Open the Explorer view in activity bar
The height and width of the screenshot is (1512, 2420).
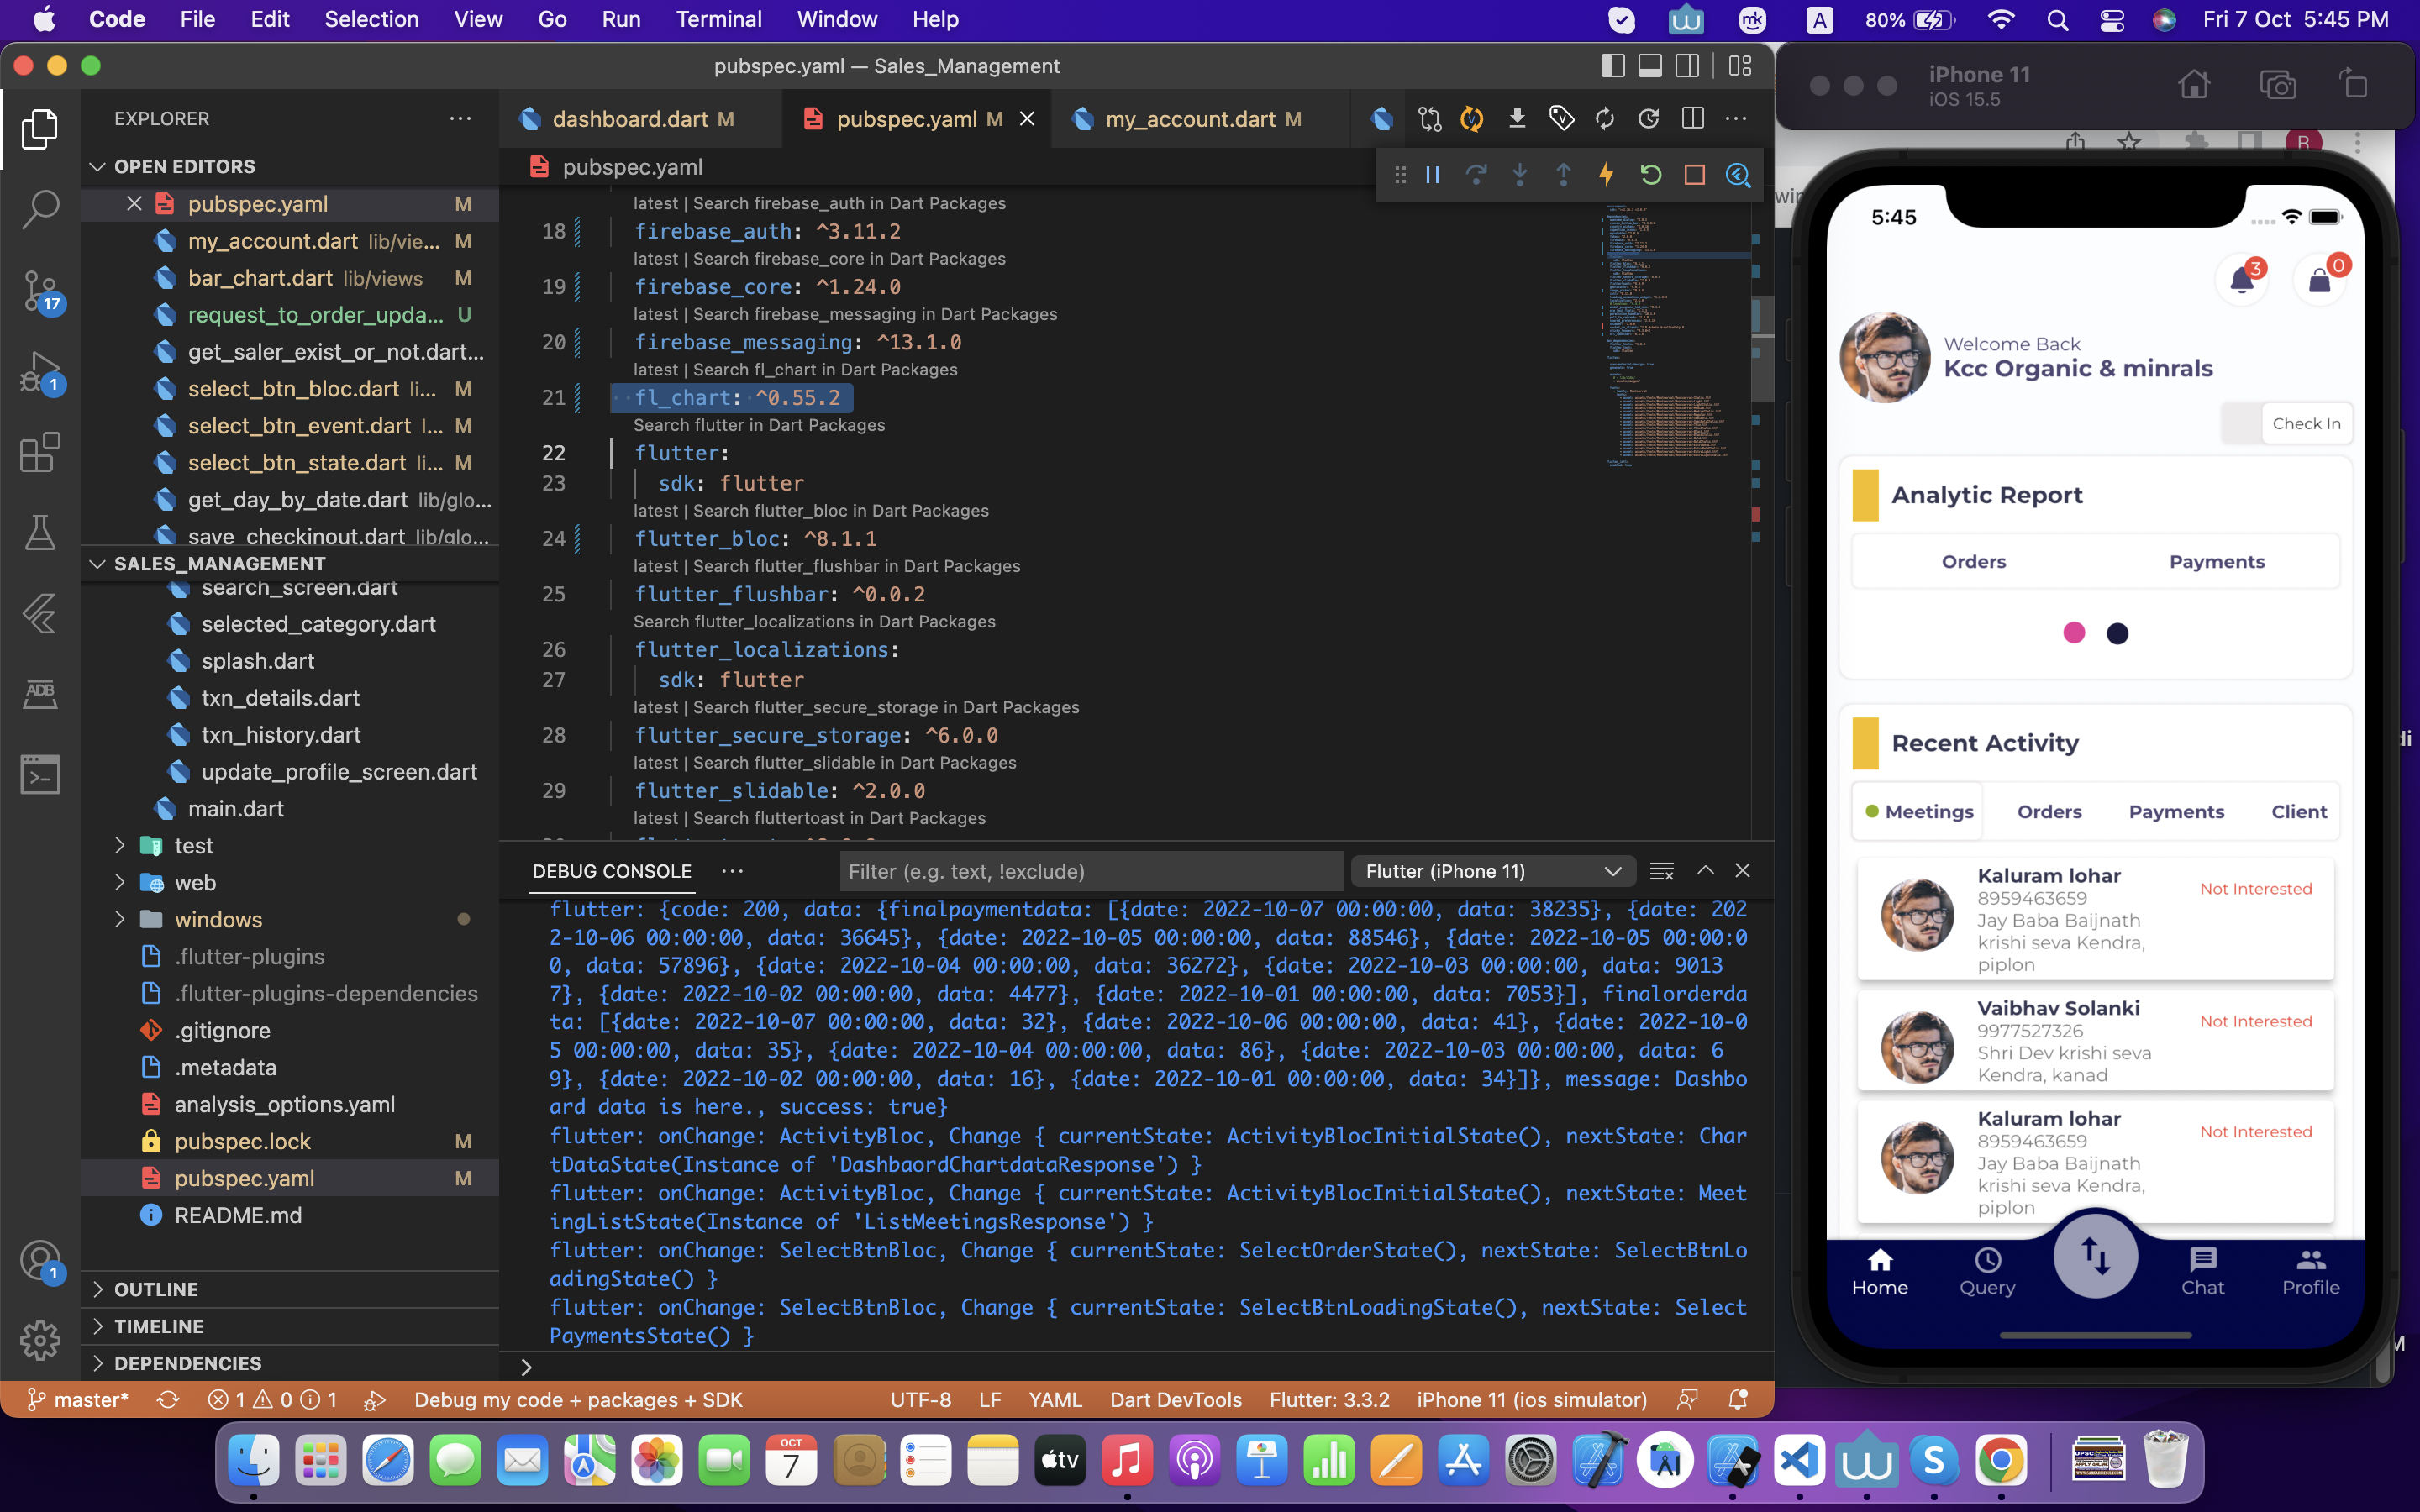40,129
